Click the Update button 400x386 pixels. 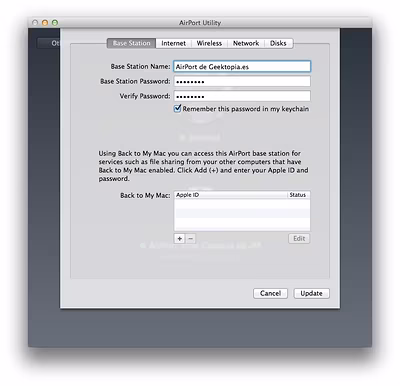pyautogui.click(x=311, y=293)
